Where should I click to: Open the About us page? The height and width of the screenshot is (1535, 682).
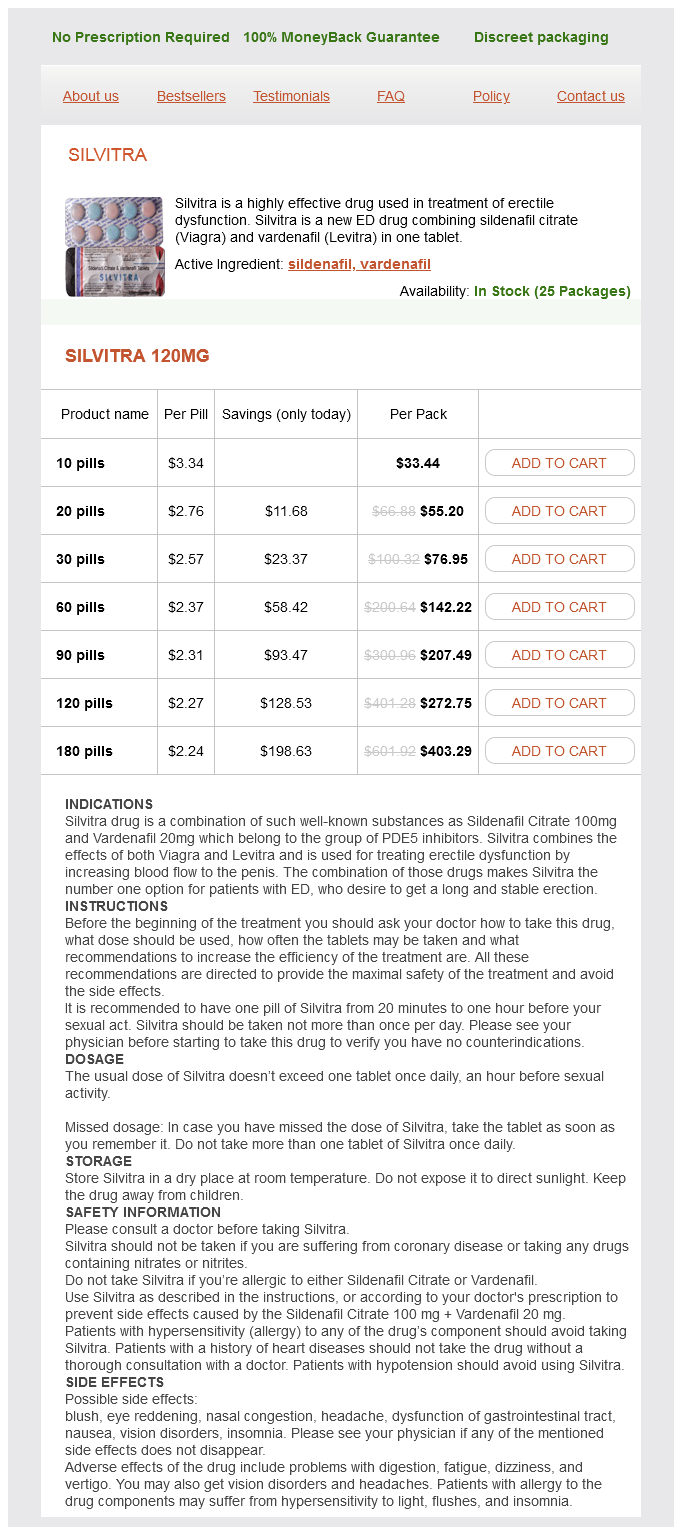pyautogui.click(x=90, y=96)
